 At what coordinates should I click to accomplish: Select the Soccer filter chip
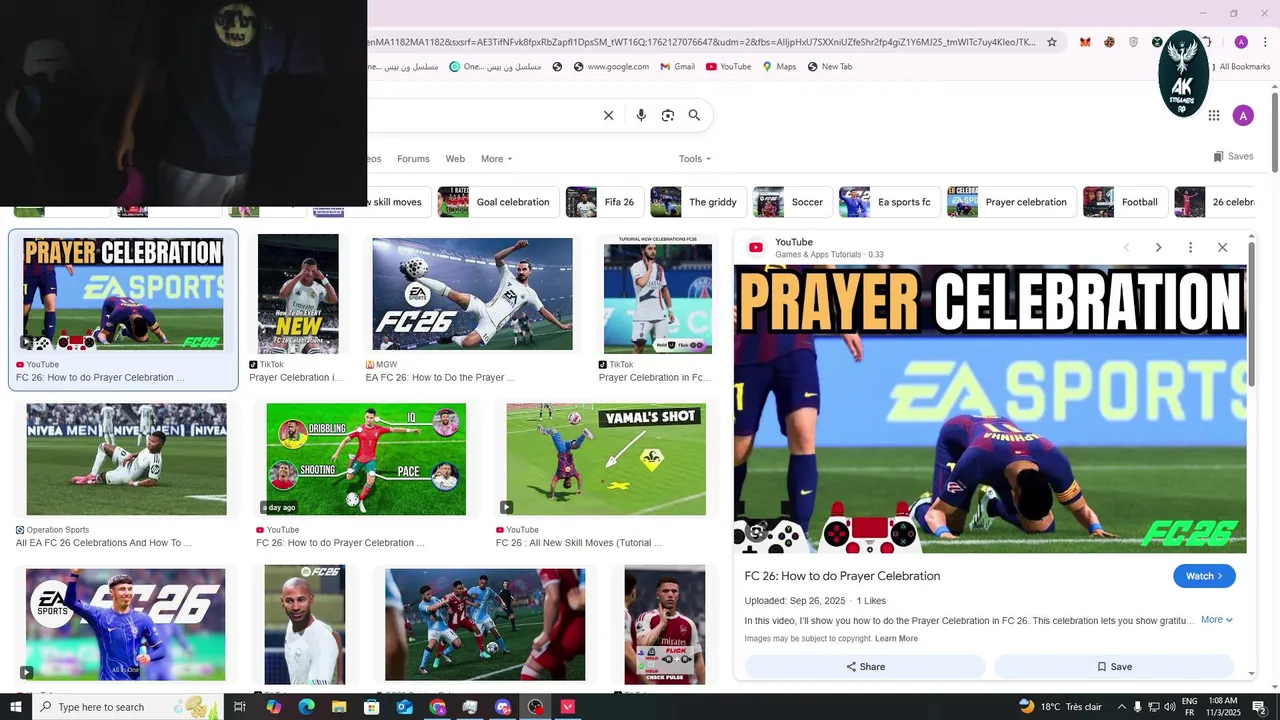point(791,202)
